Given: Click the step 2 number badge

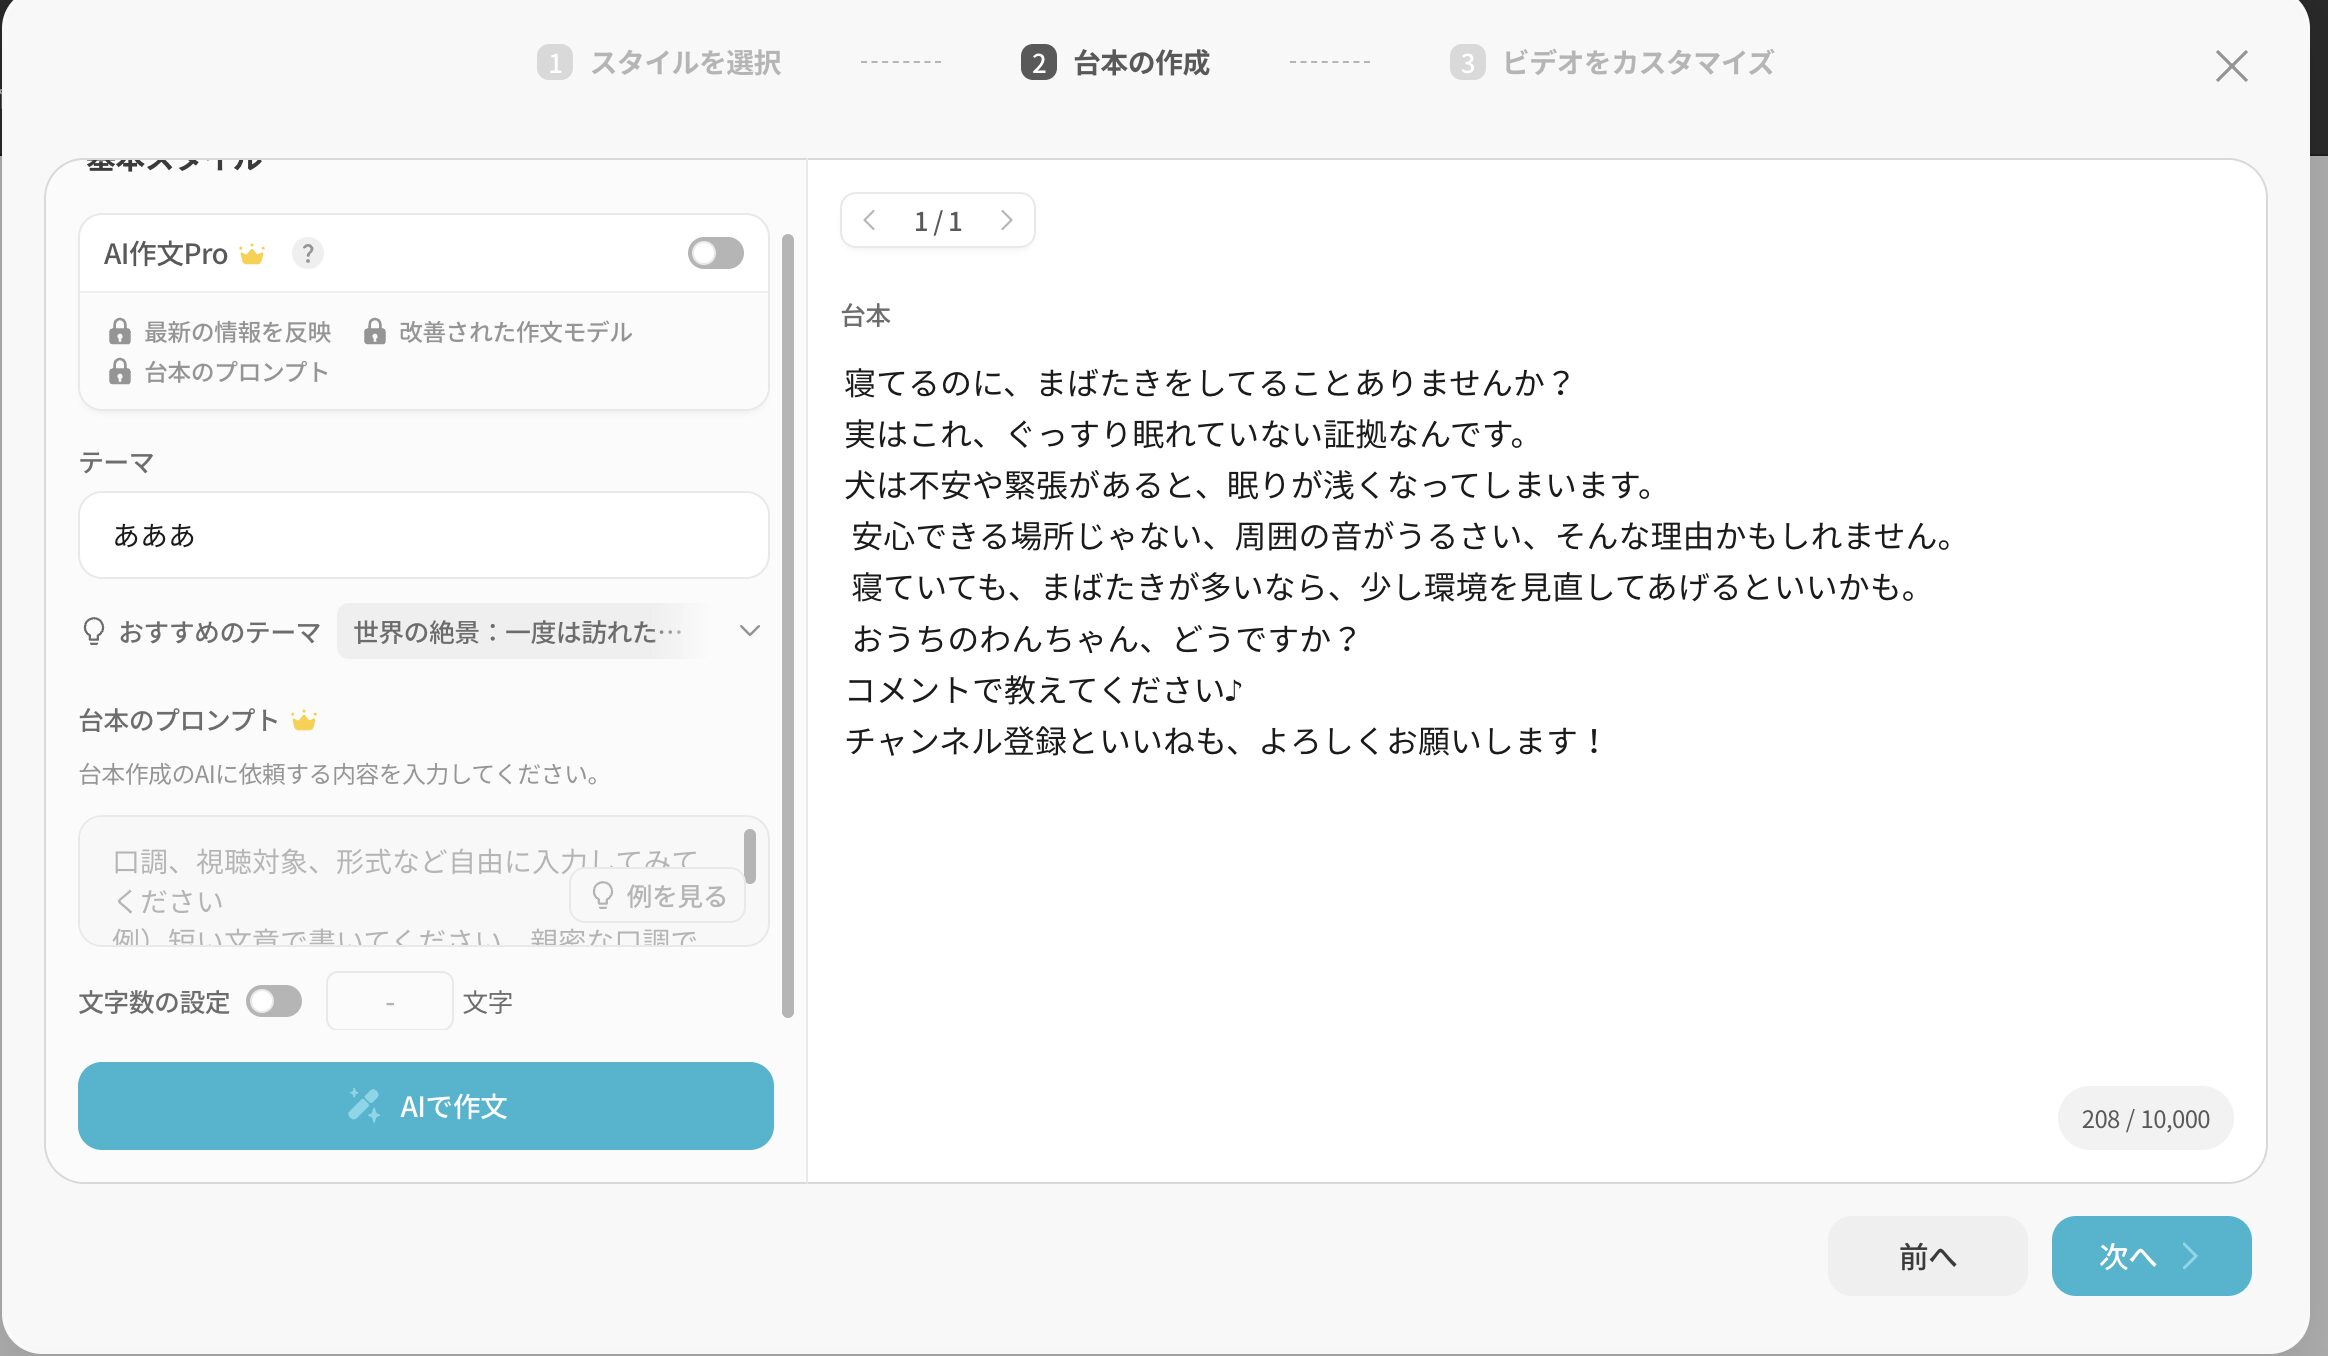Looking at the screenshot, I should [1038, 63].
